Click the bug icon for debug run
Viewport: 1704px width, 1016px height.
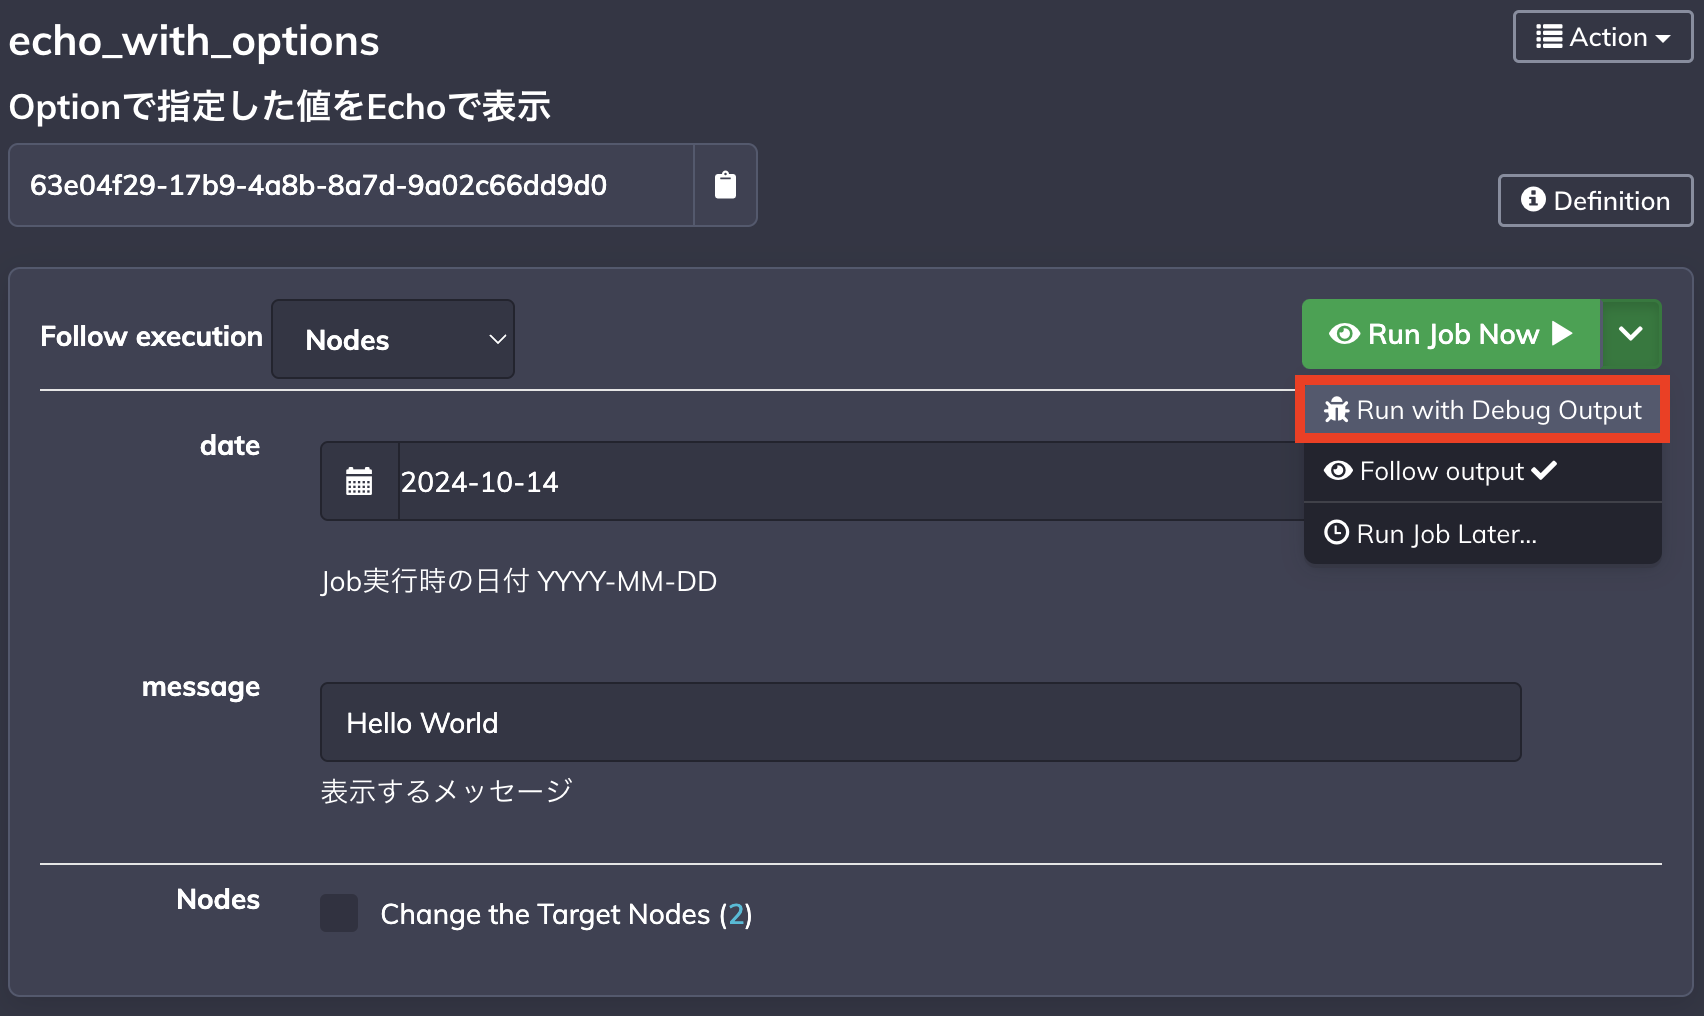[1336, 410]
